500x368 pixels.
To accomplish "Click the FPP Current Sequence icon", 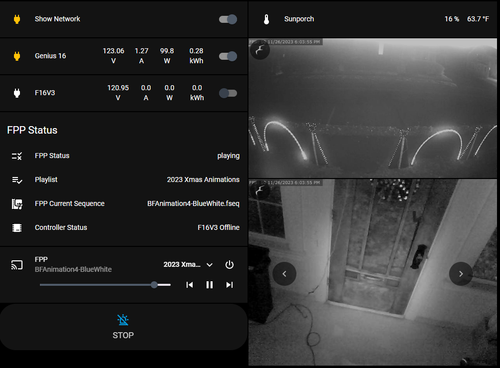I will pyautogui.click(x=17, y=204).
